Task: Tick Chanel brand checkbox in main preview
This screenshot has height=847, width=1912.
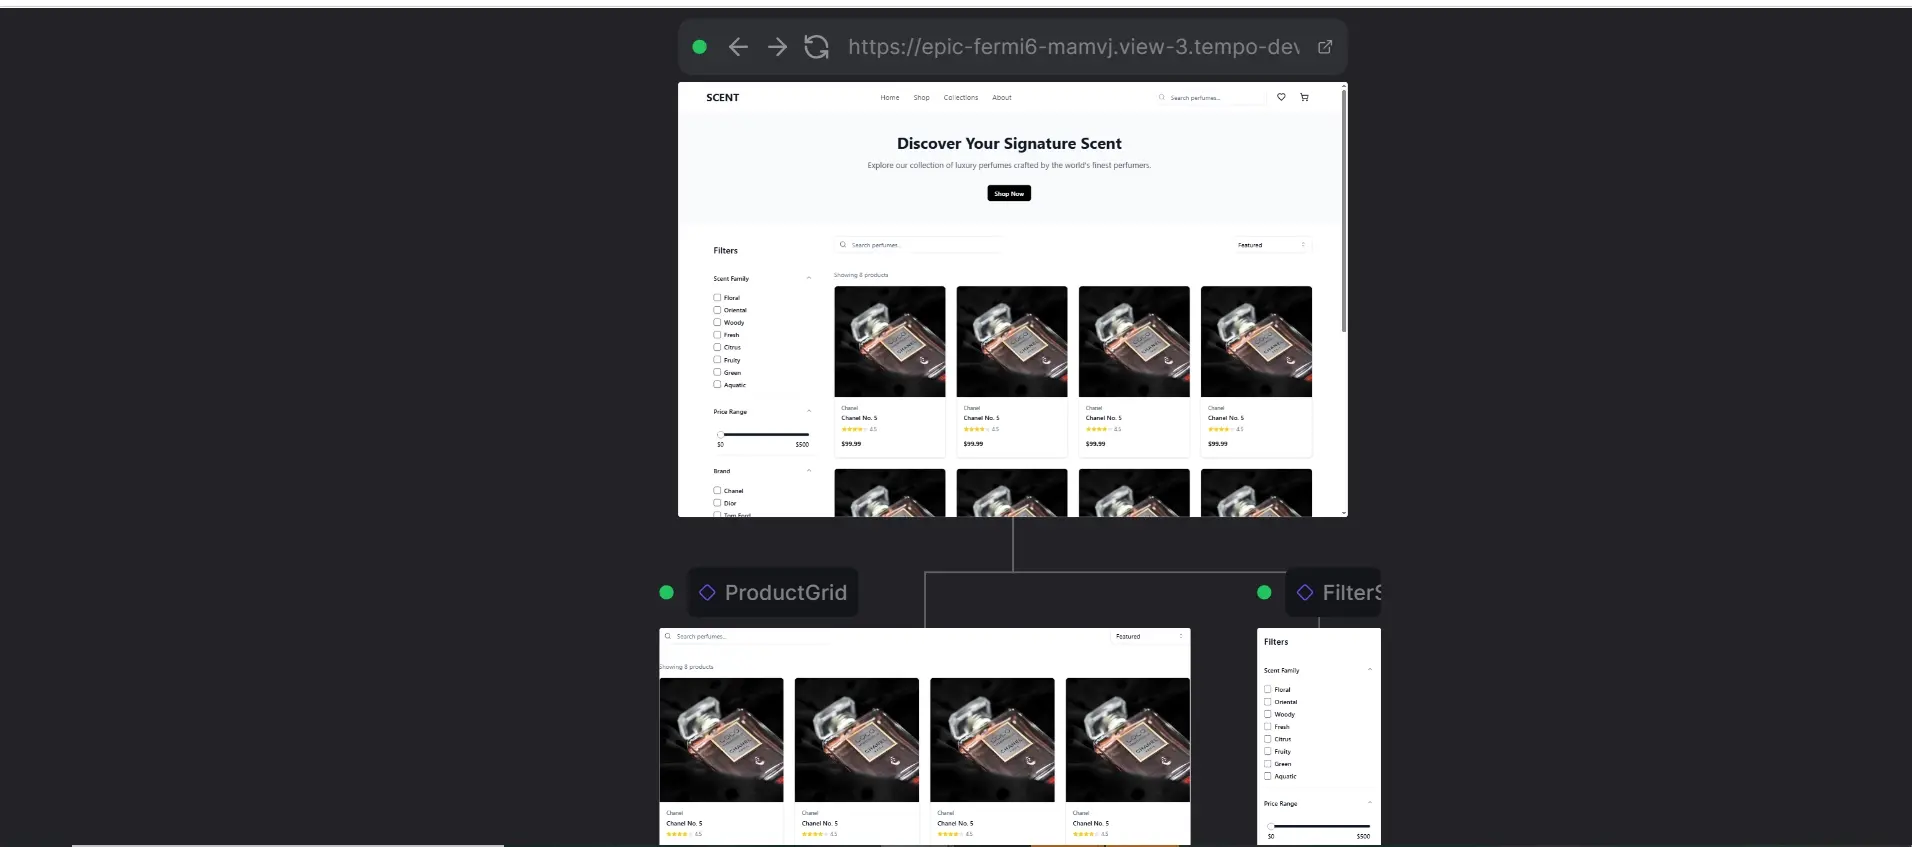Action: click(x=717, y=490)
